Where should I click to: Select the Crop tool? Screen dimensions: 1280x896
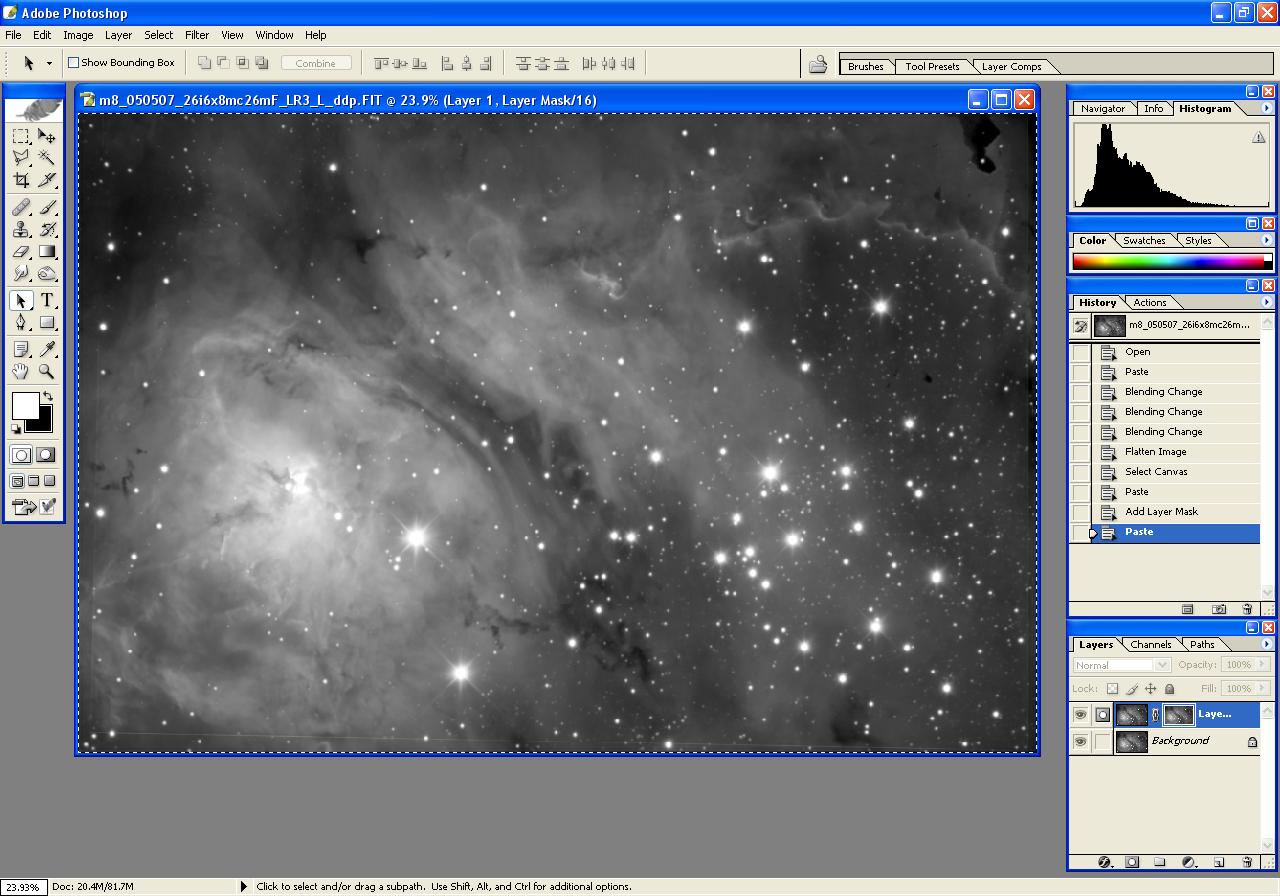coord(21,180)
